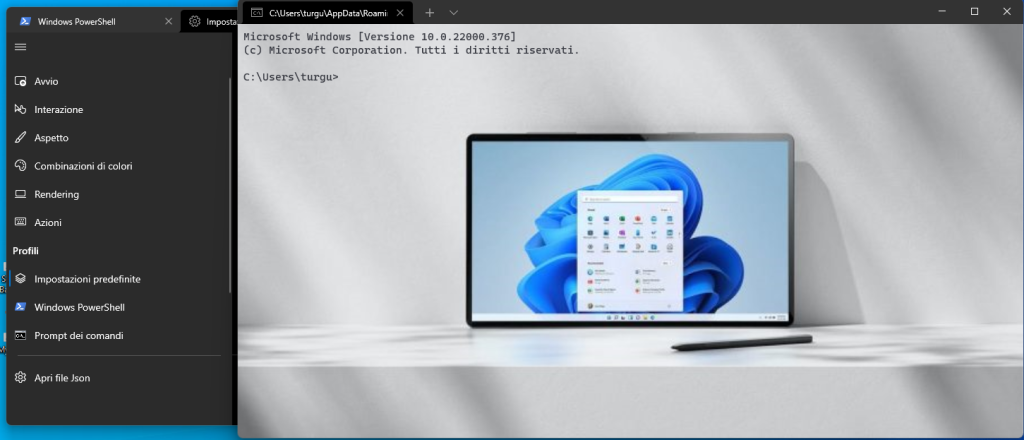Click the settings sidebar vertical scrollbar

coord(231,180)
